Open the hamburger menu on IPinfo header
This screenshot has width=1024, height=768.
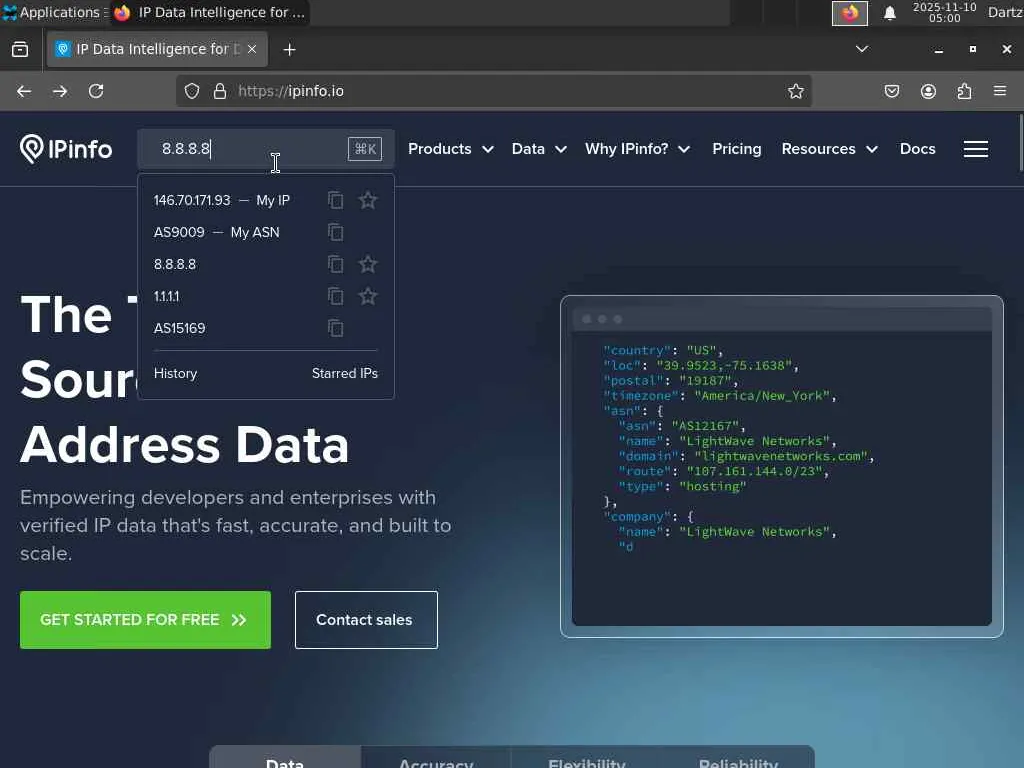976,149
